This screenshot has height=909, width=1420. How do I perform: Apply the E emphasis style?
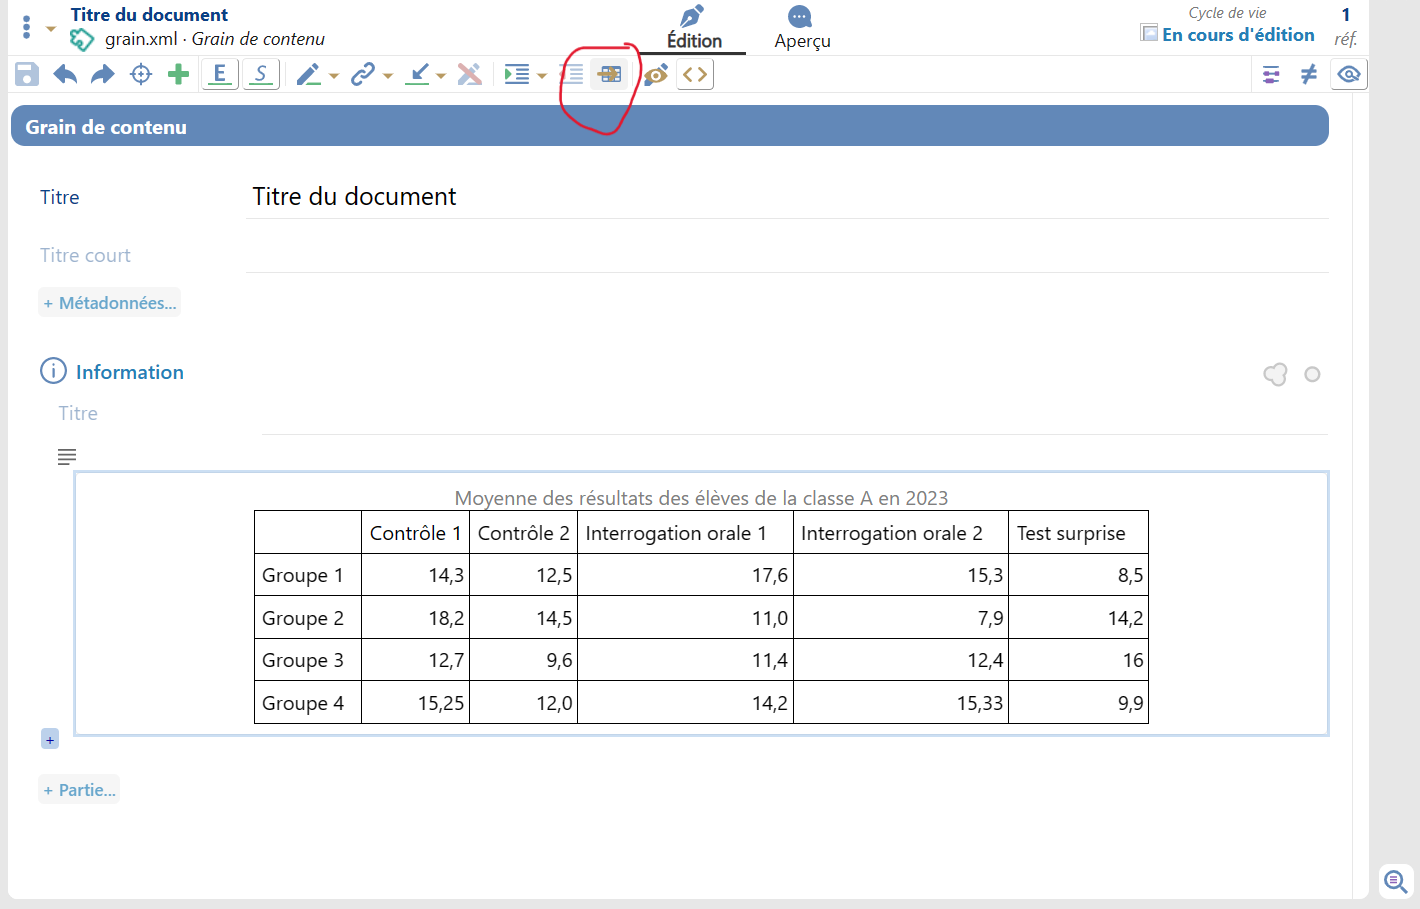coord(220,74)
